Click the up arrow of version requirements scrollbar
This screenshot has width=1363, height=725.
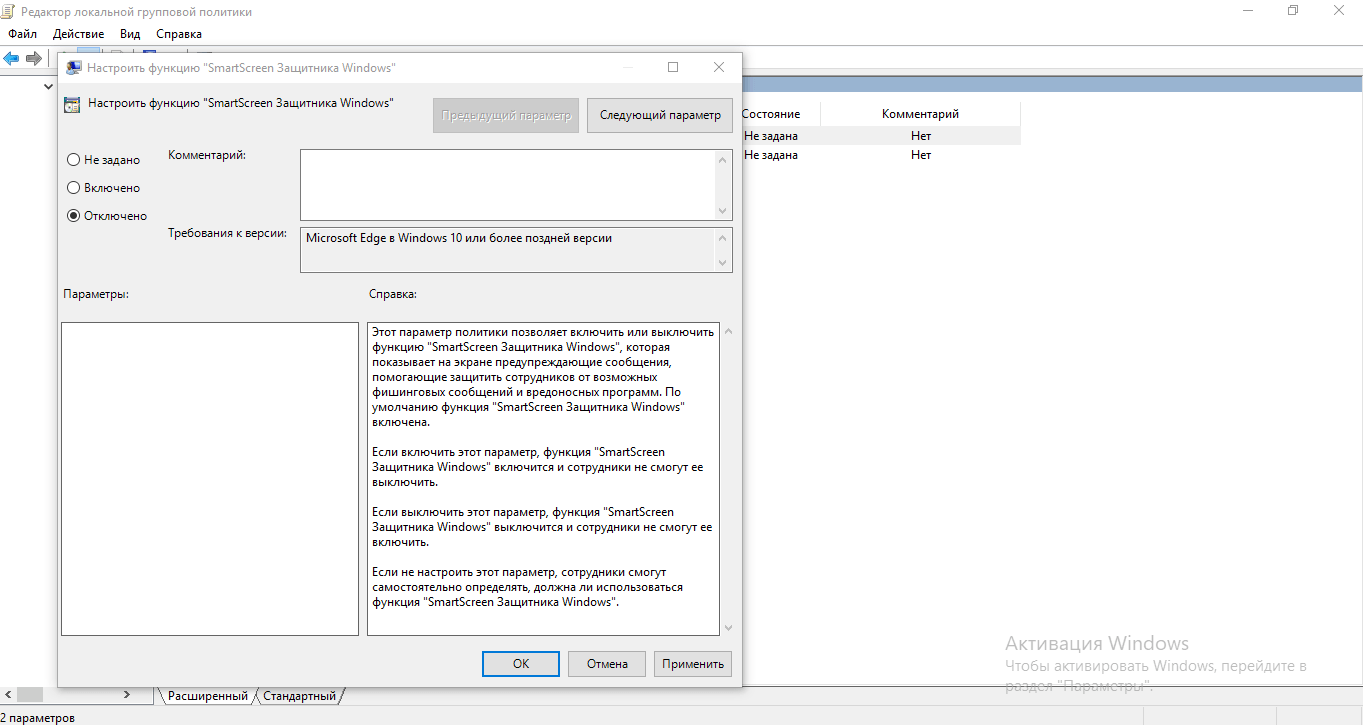click(723, 238)
